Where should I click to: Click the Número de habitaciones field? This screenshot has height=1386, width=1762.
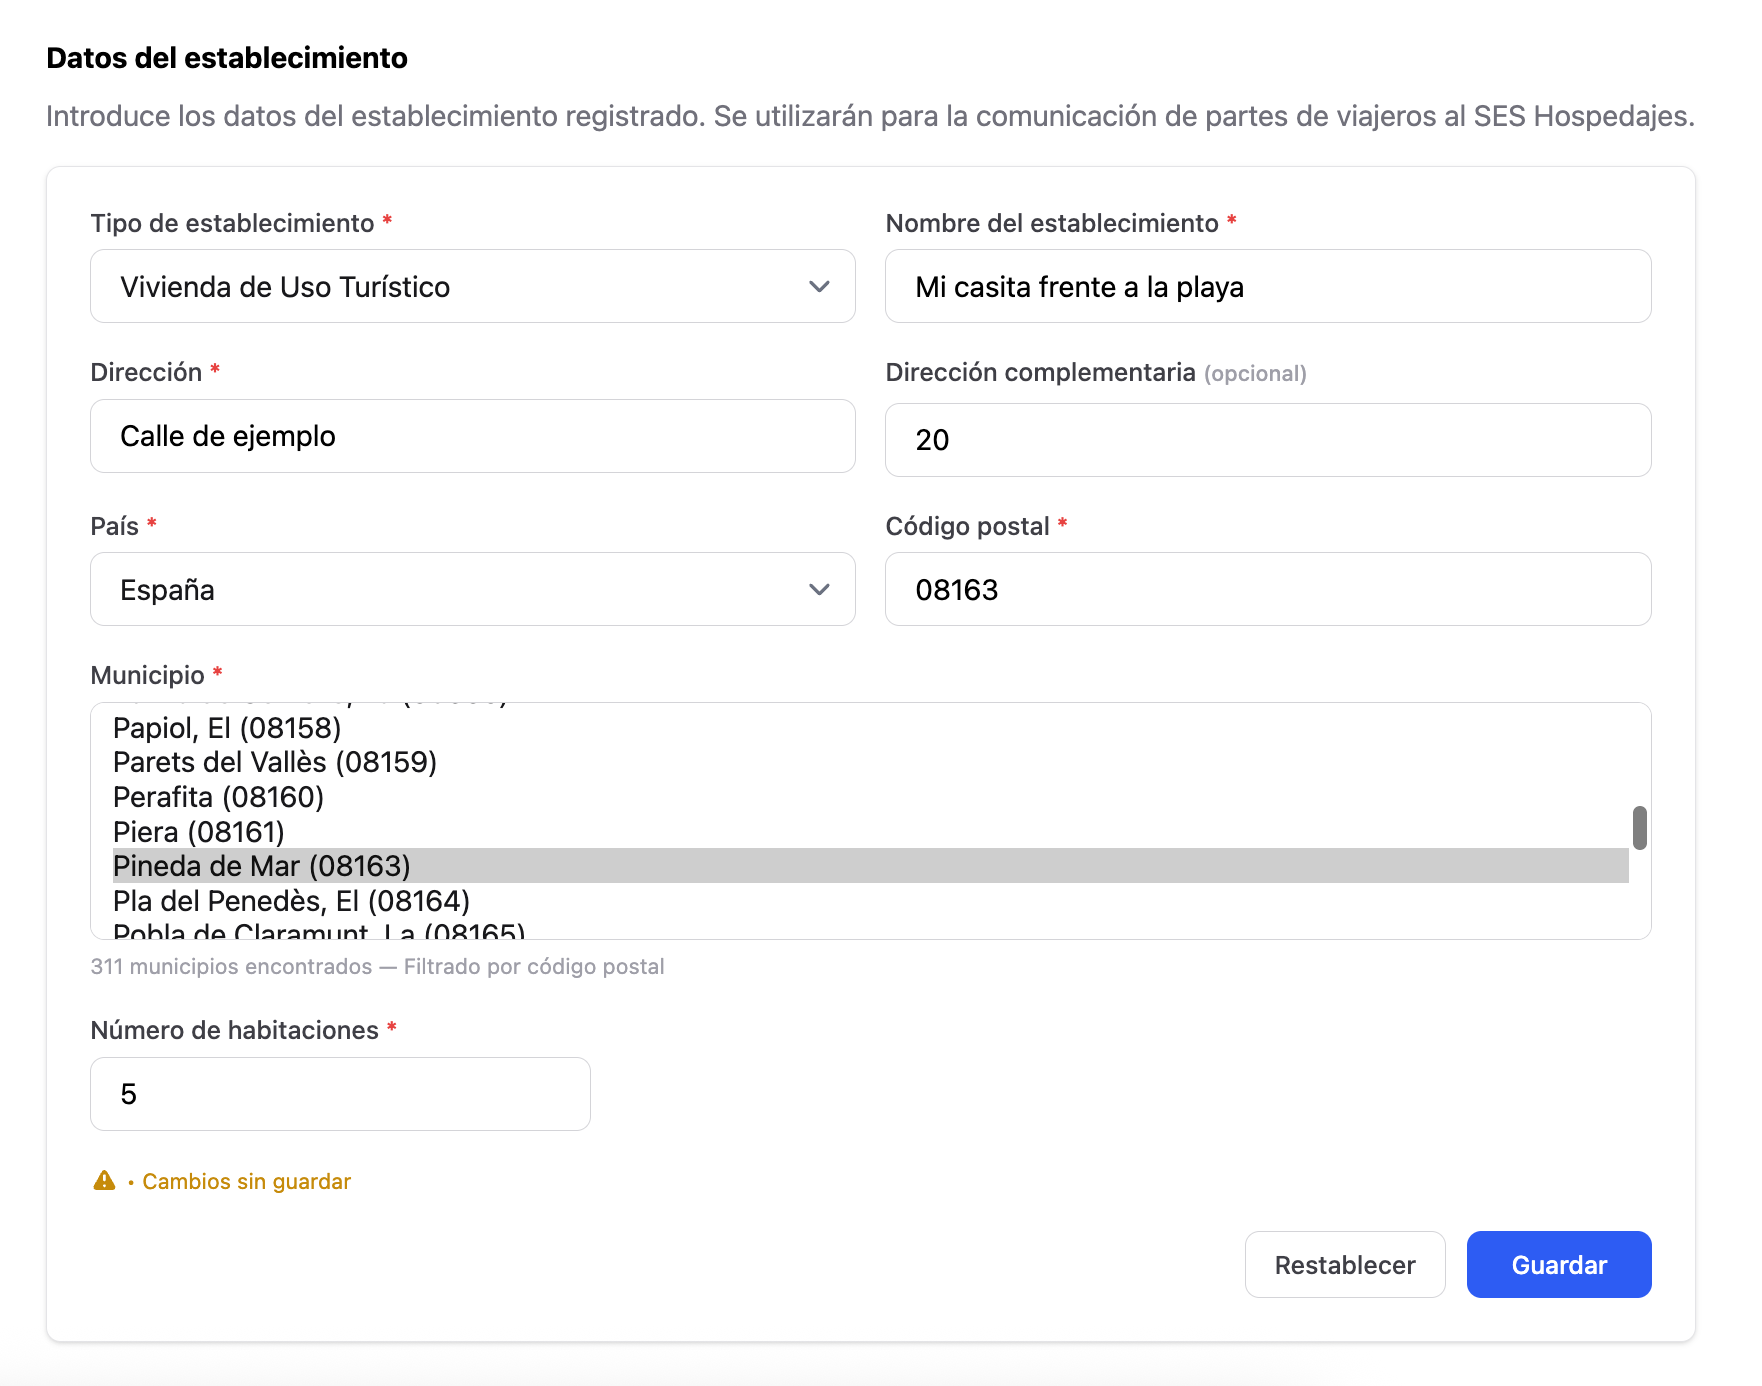340,1094
